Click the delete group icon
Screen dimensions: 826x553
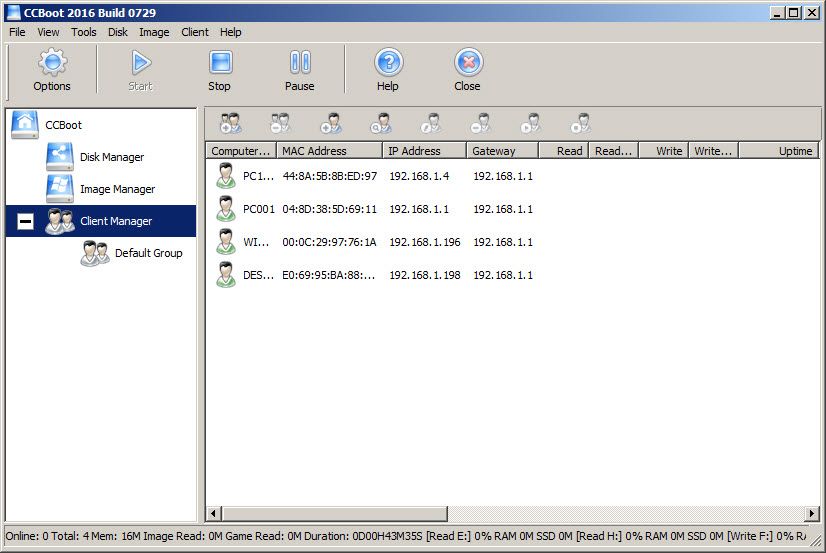pyautogui.click(x=280, y=123)
